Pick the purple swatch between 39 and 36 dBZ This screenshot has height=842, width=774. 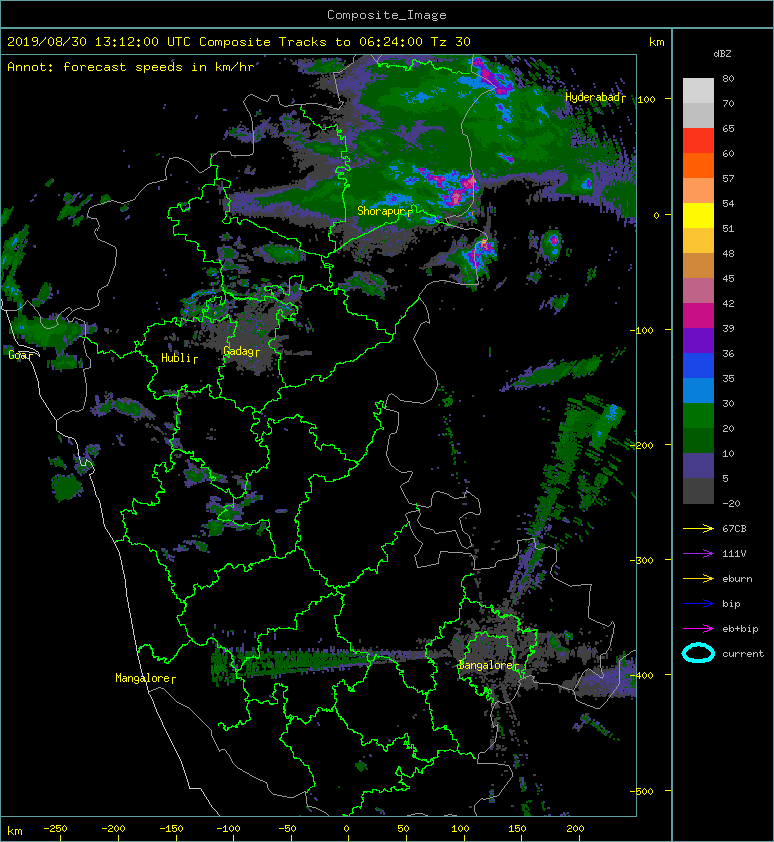698,341
